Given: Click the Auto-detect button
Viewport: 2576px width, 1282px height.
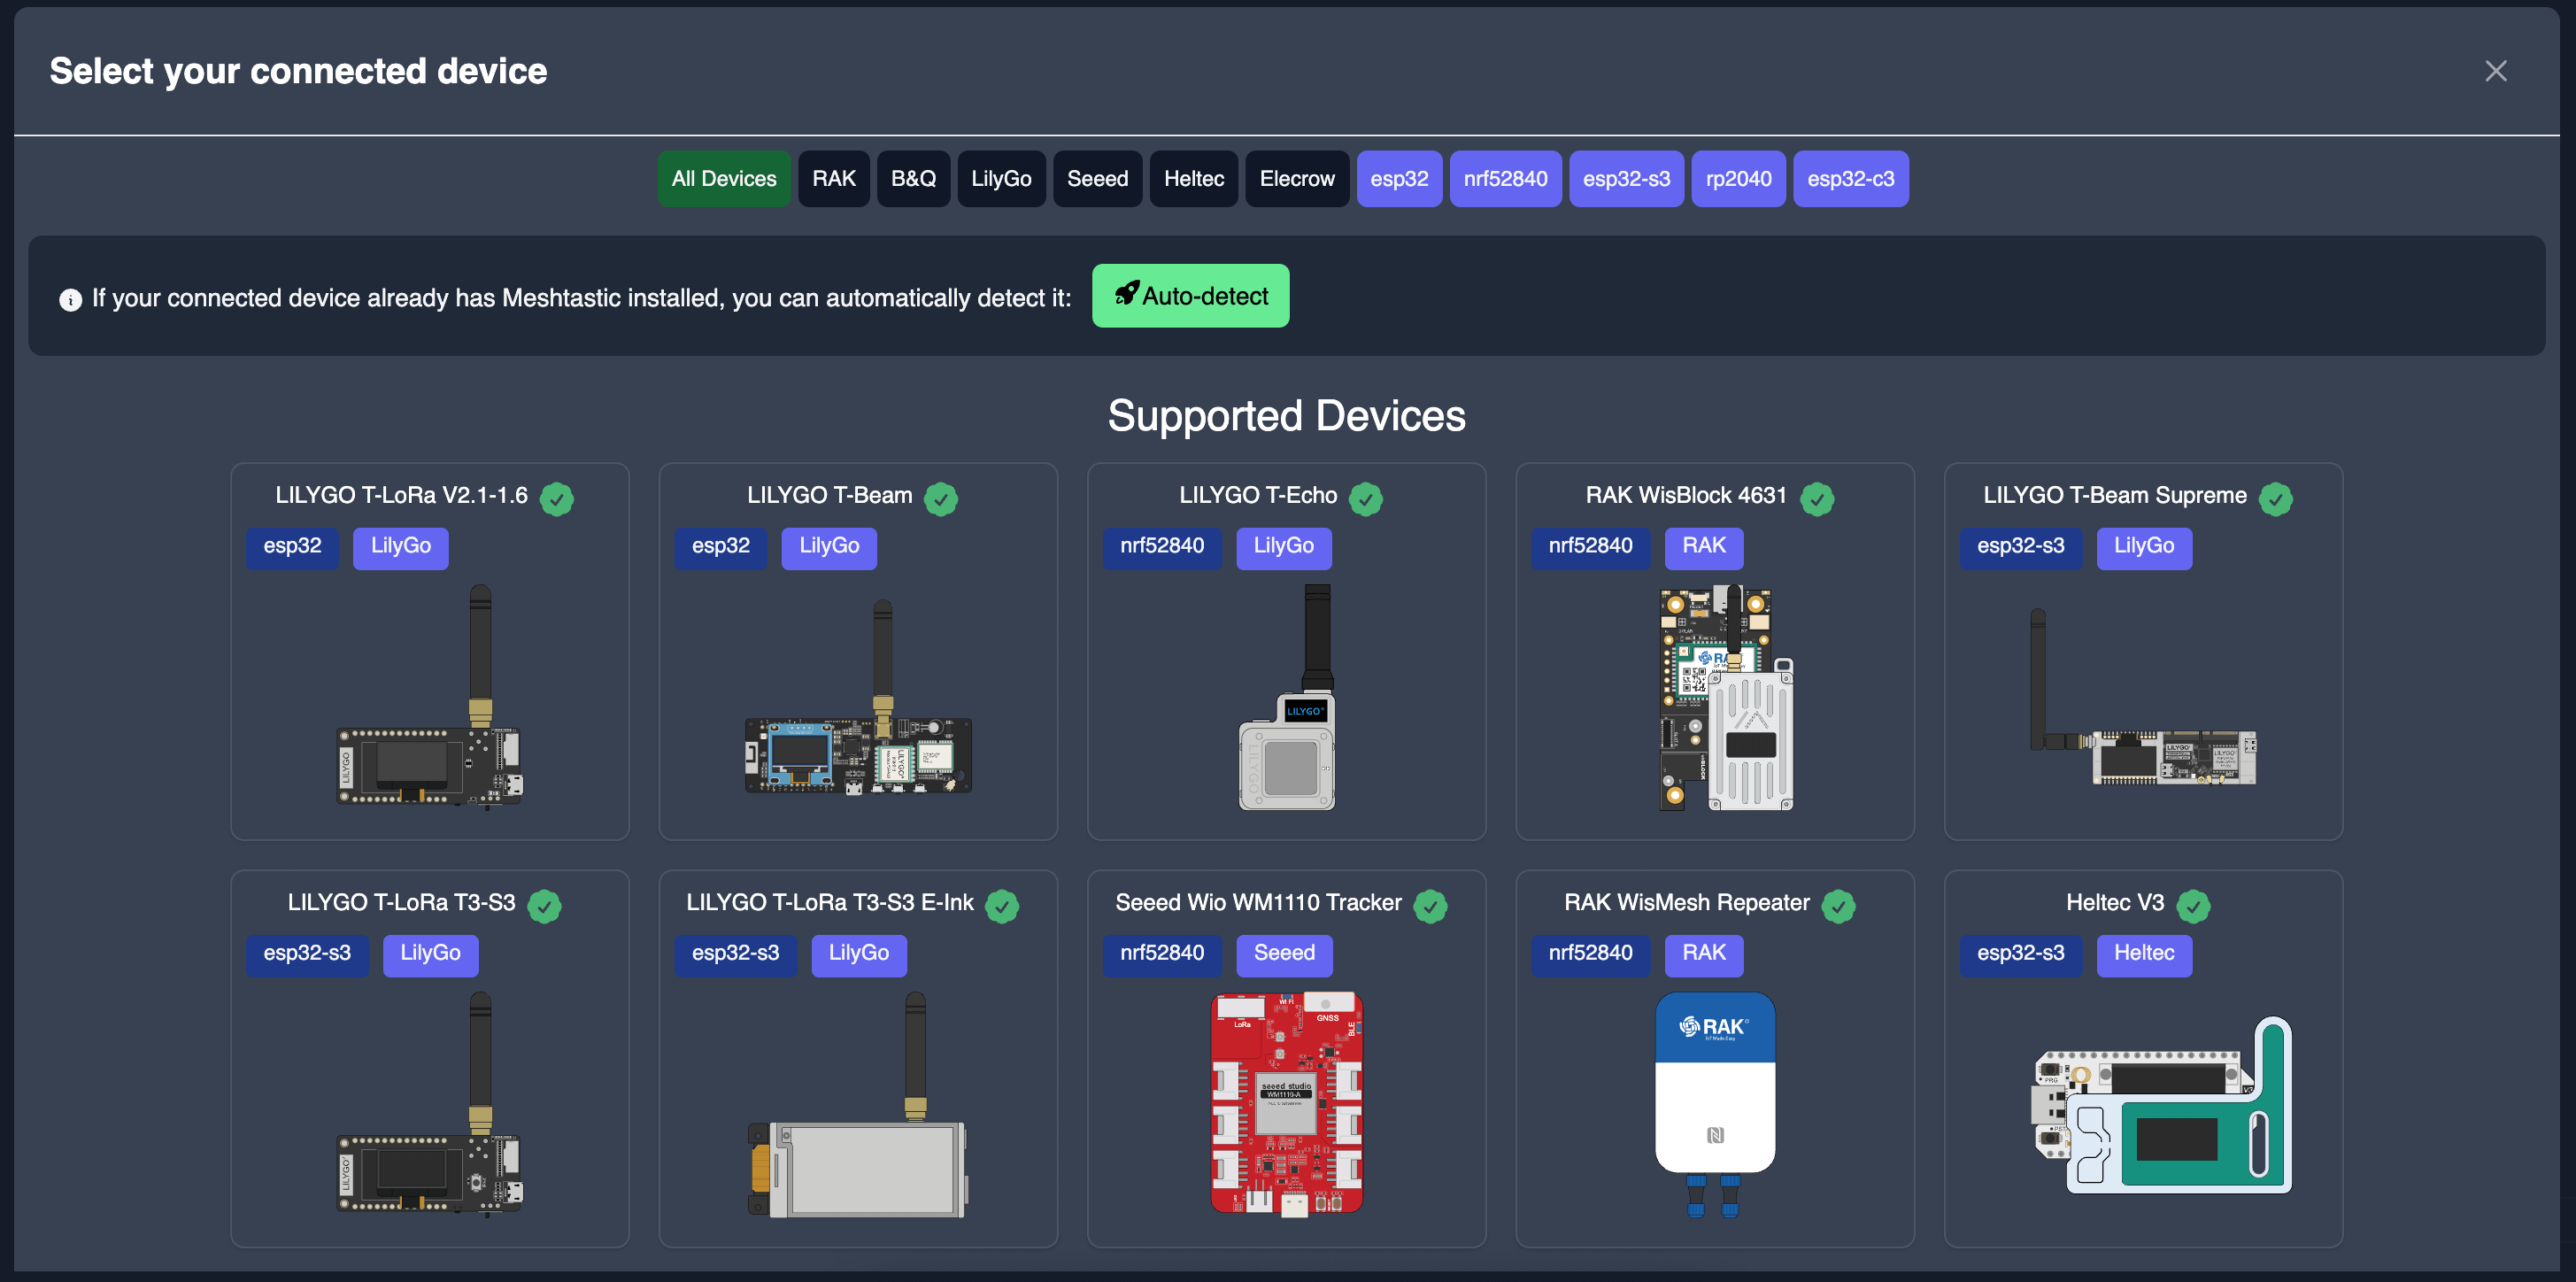Looking at the screenshot, I should click(1190, 296).
